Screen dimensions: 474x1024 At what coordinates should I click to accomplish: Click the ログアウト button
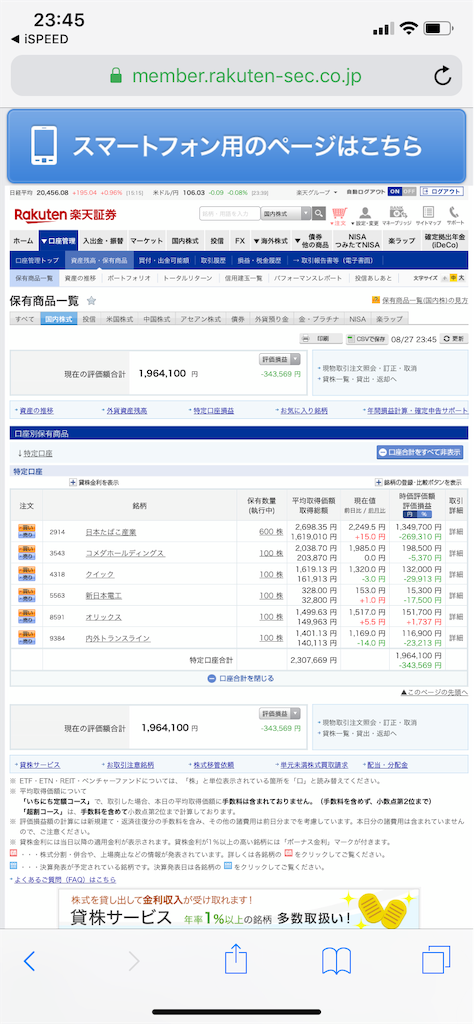tap(442, 192)
